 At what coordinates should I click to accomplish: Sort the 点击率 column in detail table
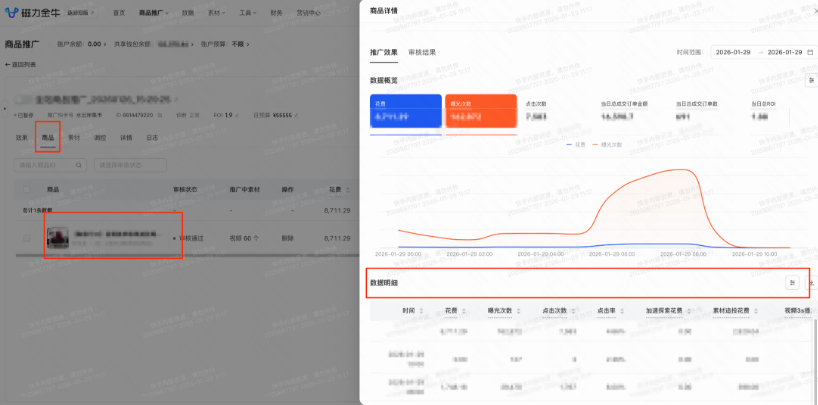(x=622, y=311)
